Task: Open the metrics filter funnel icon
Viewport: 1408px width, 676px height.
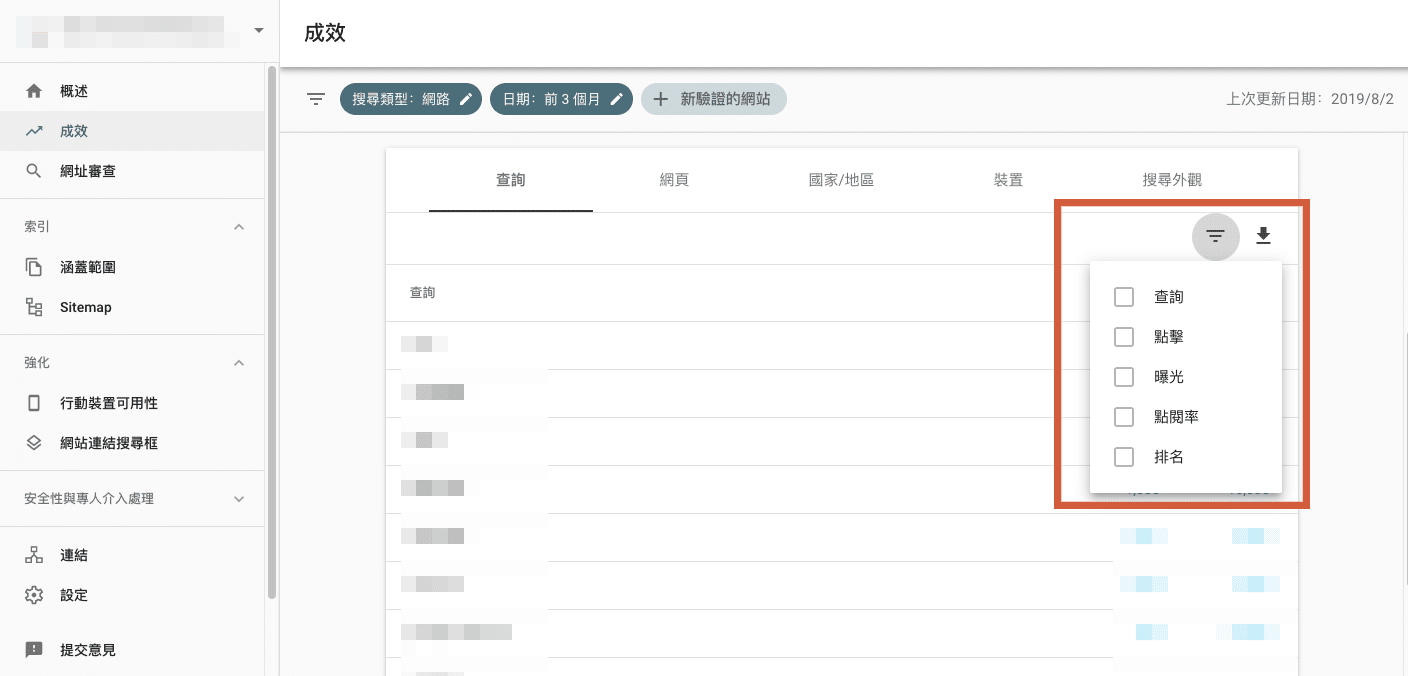Action: (1214, 236)
